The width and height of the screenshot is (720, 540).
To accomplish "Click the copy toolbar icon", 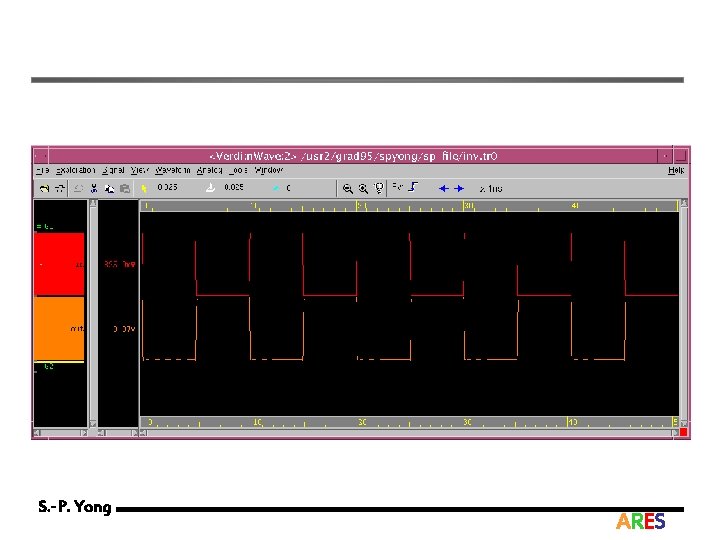I will coord(109,188).
